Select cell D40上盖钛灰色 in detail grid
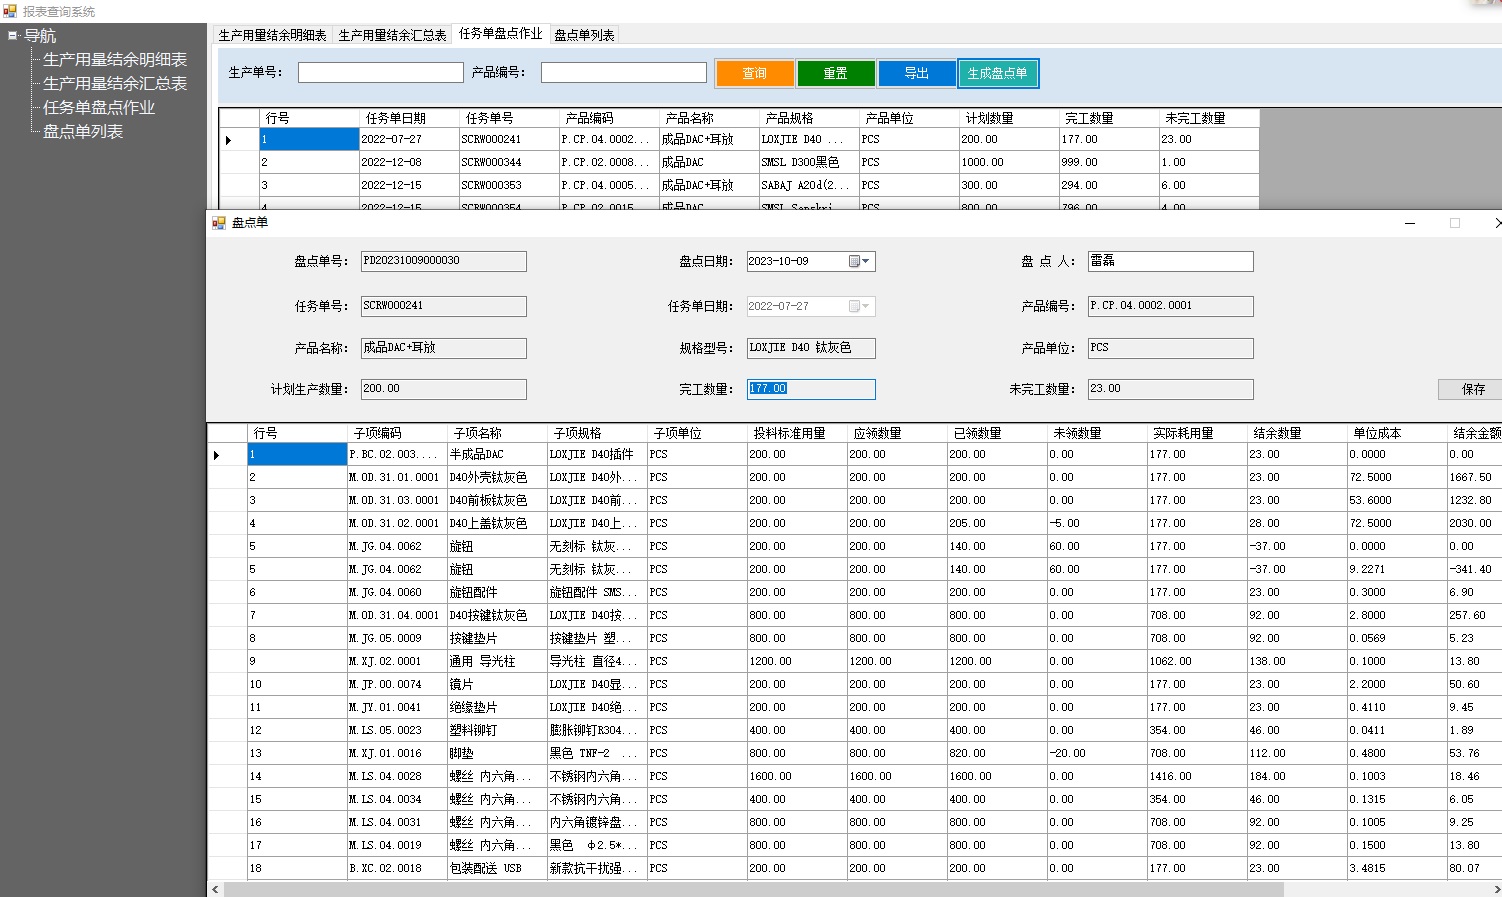 (x=497, y=524)
